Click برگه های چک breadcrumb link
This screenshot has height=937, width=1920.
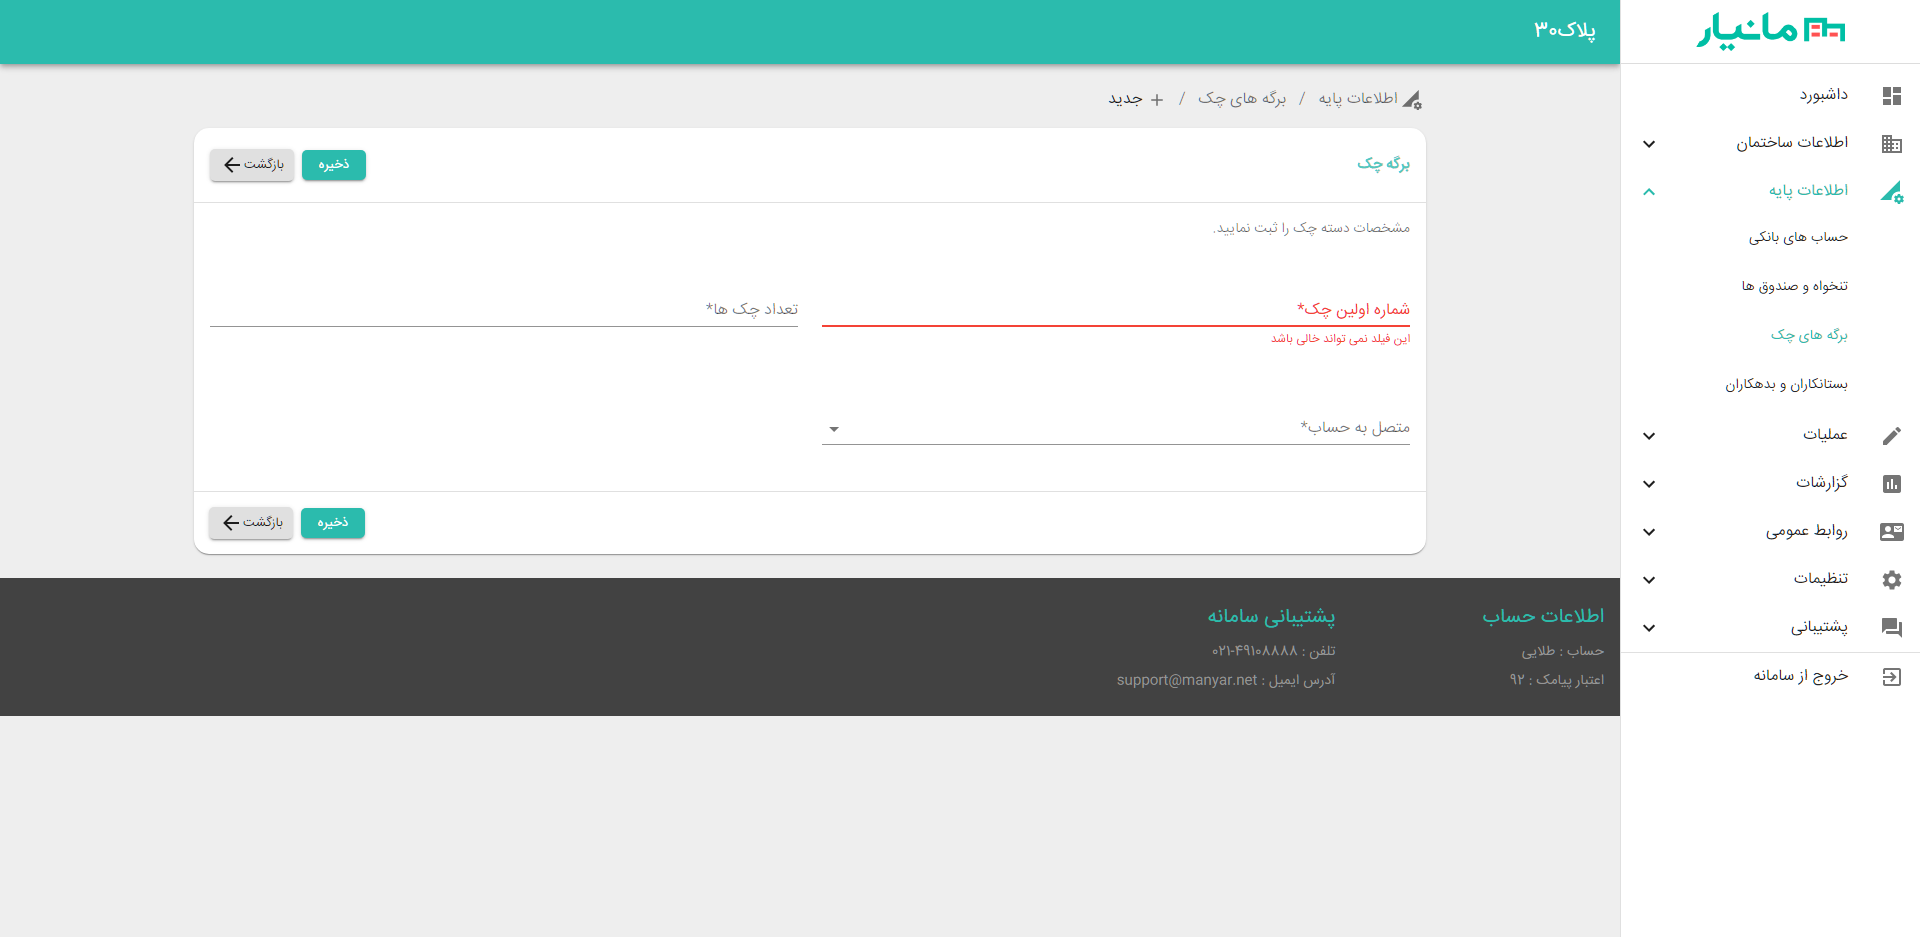pos(1242,98)
